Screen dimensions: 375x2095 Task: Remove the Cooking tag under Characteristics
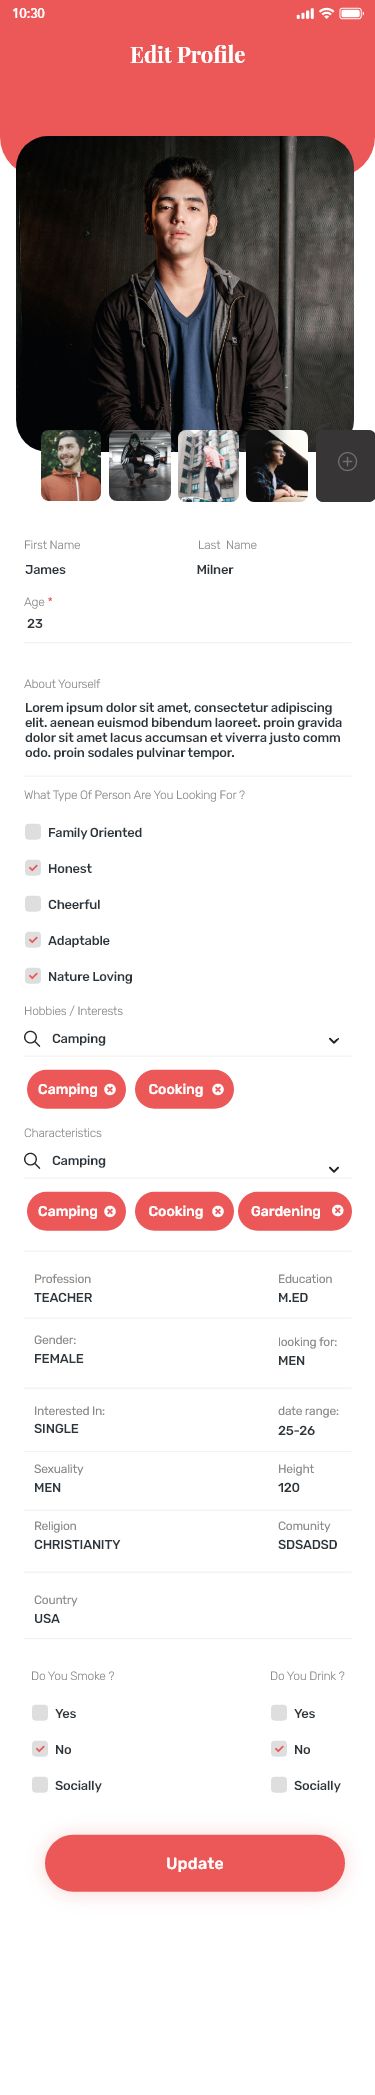click(x=218, y=1211)
